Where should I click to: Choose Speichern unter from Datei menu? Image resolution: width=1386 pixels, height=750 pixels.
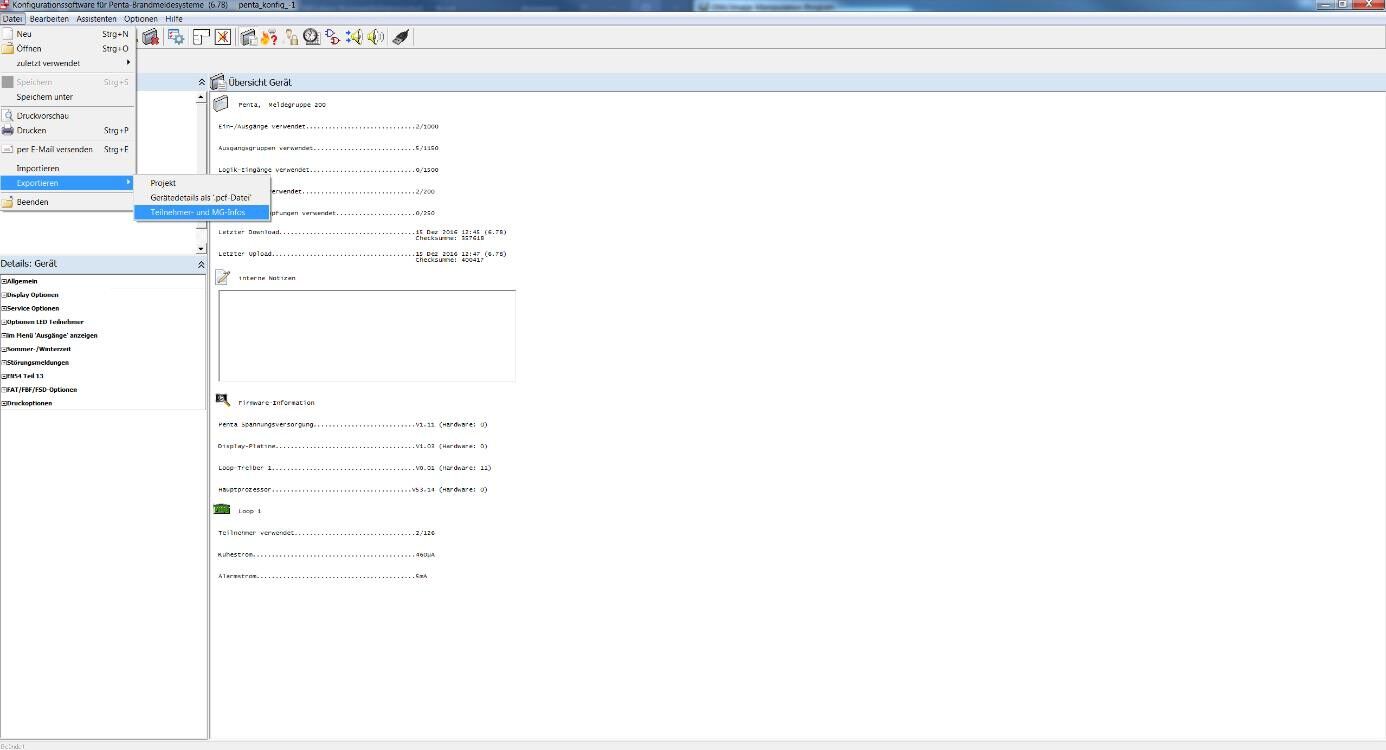pyautogui.click(x=67, y=97)
